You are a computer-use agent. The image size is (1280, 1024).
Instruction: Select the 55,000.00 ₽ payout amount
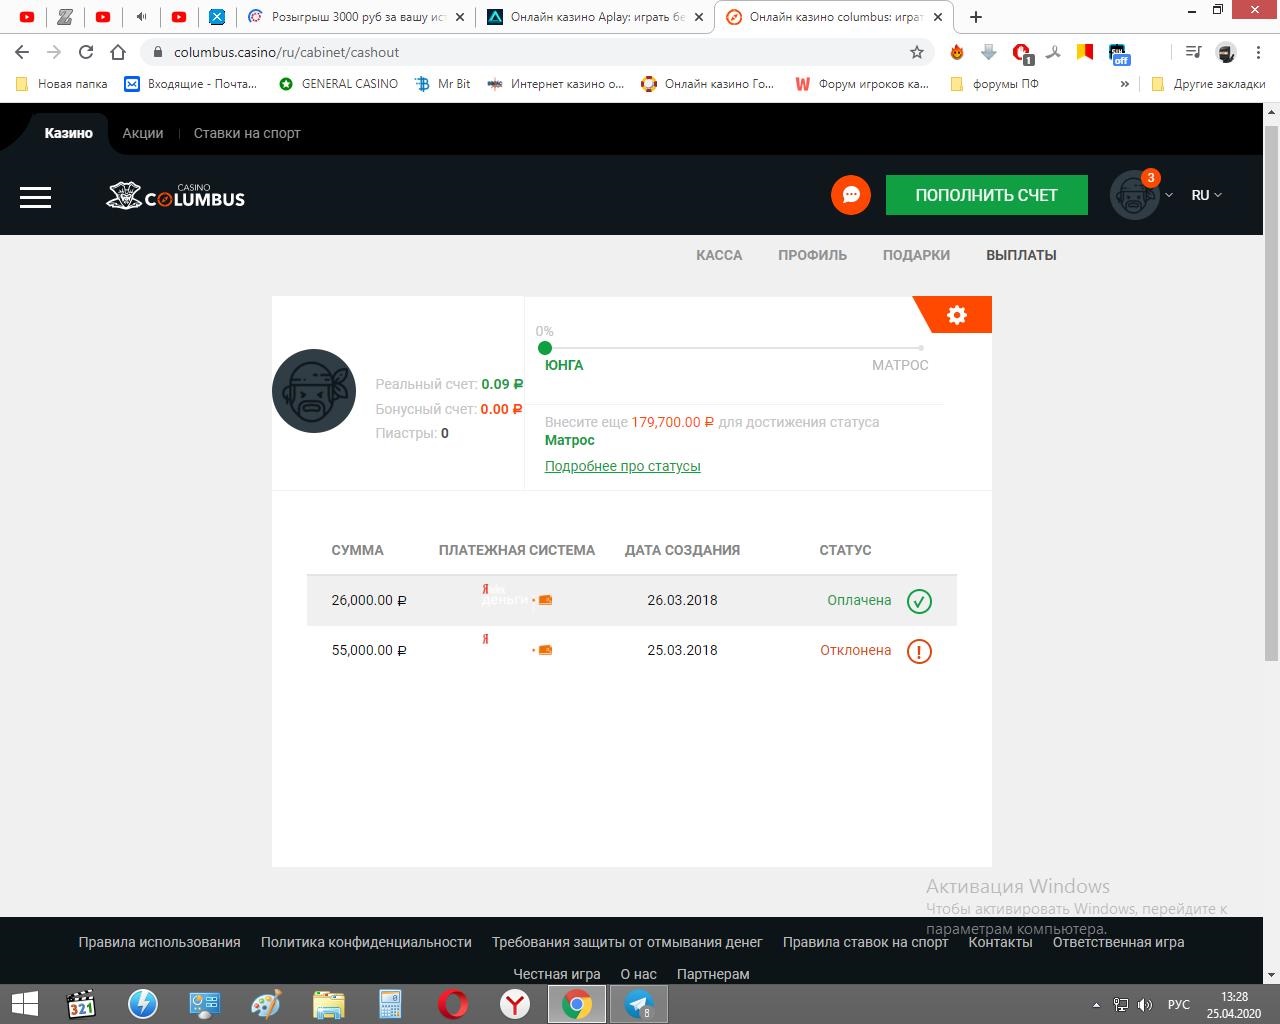click(x=369, y=650)
